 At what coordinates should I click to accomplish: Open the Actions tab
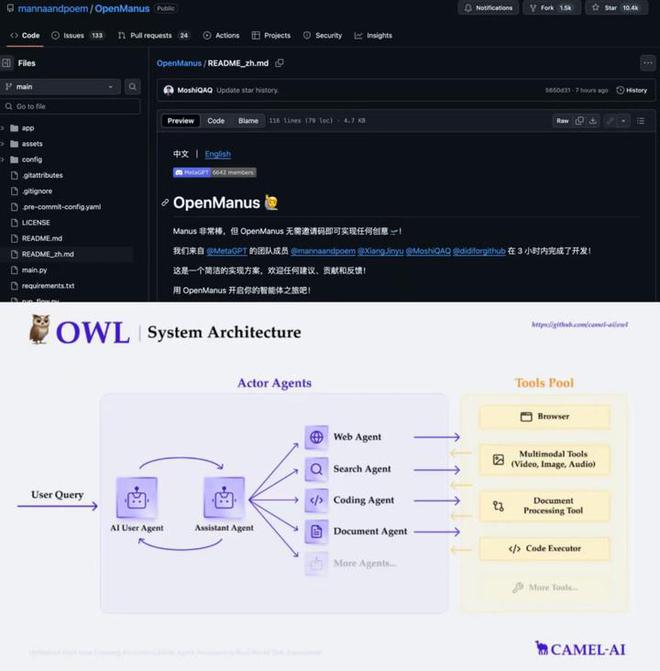tap(221, 36)
